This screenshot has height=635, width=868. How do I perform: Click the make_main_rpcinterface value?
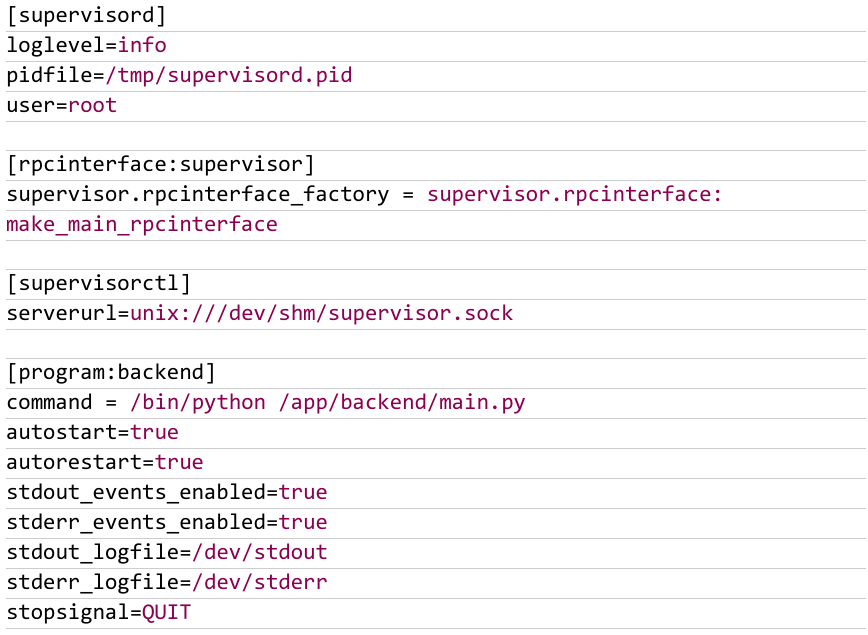pyautogui.click(x=142, y=224)
